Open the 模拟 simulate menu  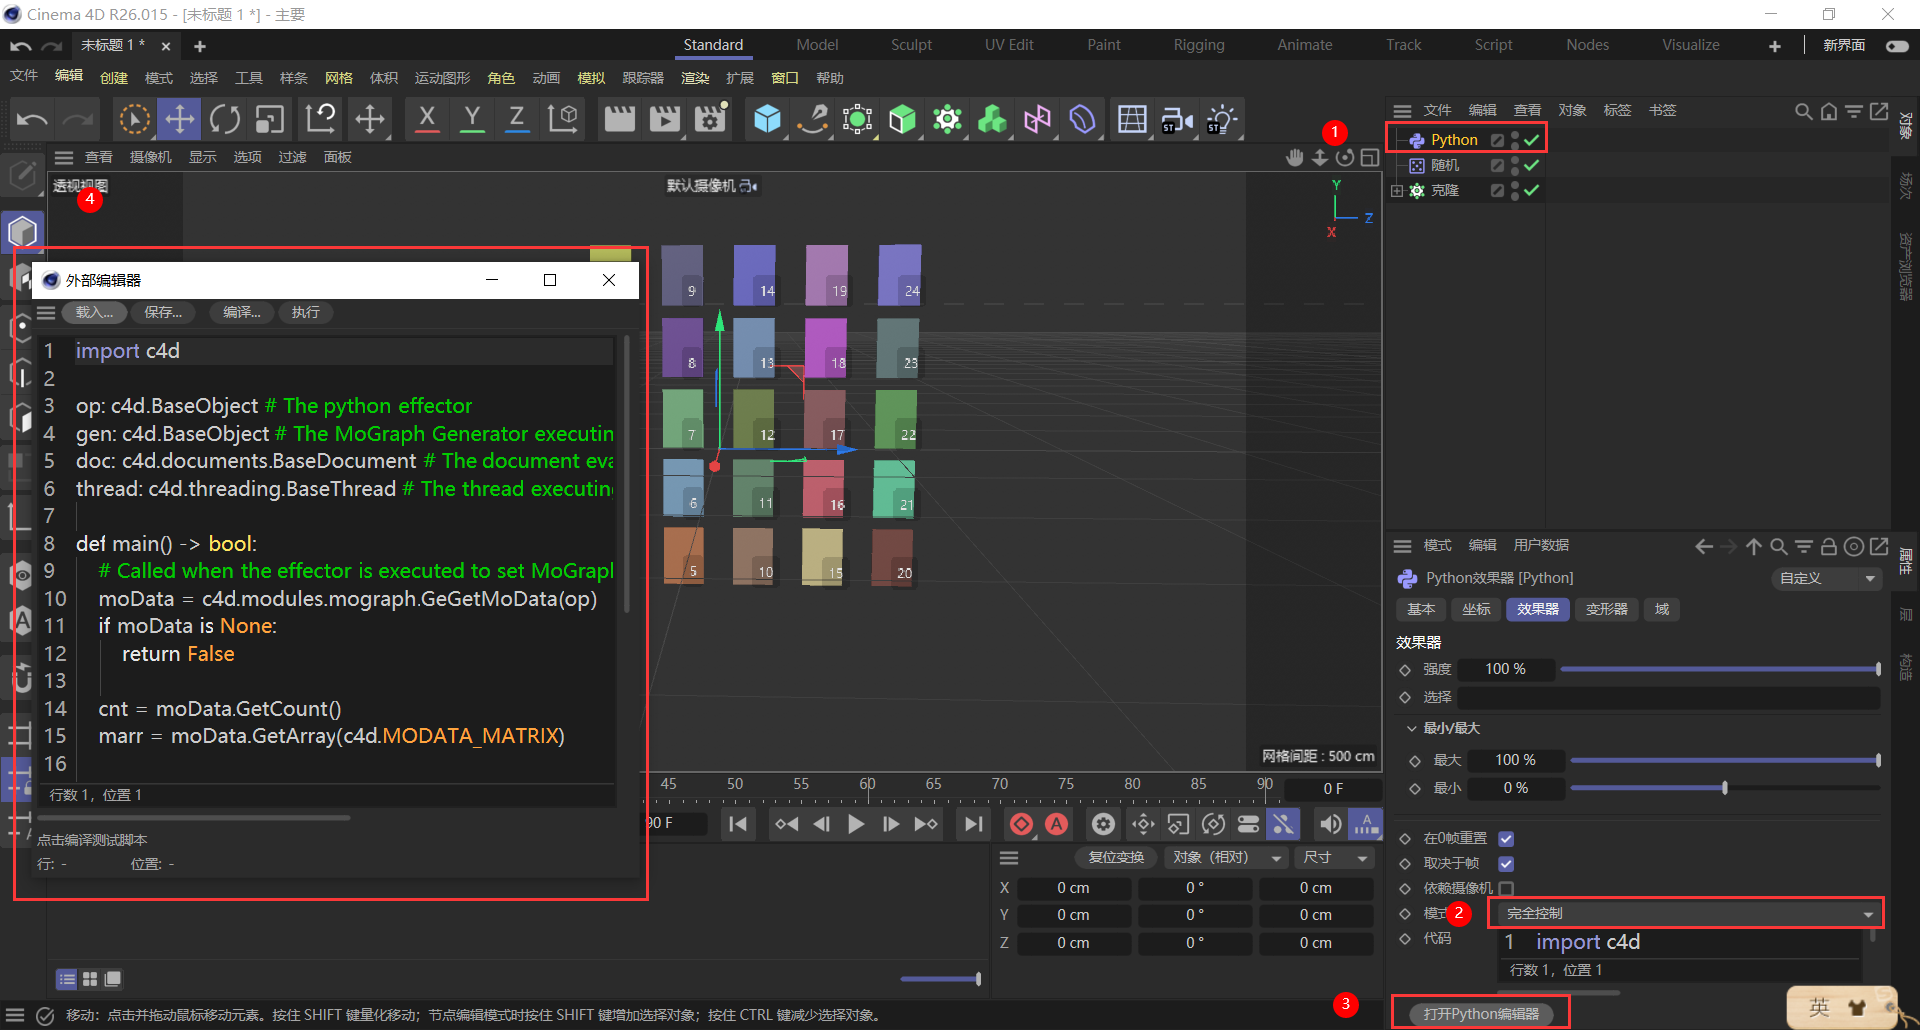(591, 78)
